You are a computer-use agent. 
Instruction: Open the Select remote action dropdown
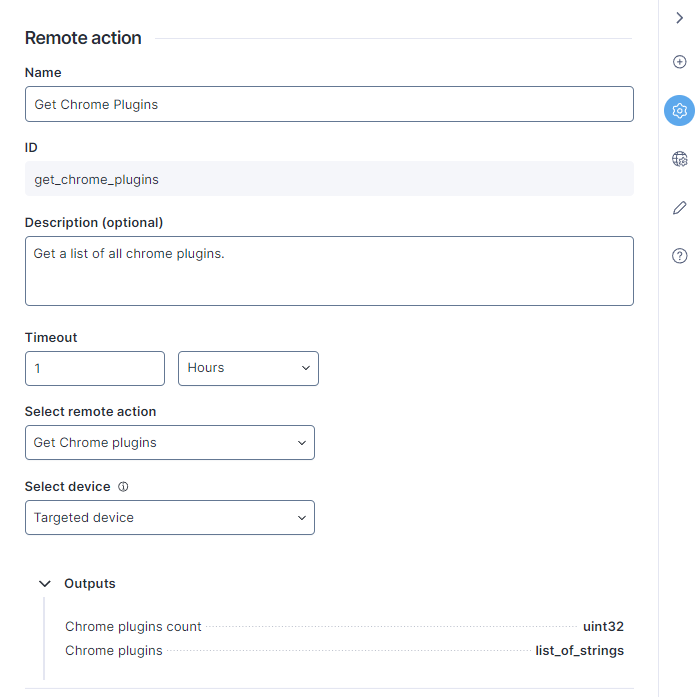point(170,443)
